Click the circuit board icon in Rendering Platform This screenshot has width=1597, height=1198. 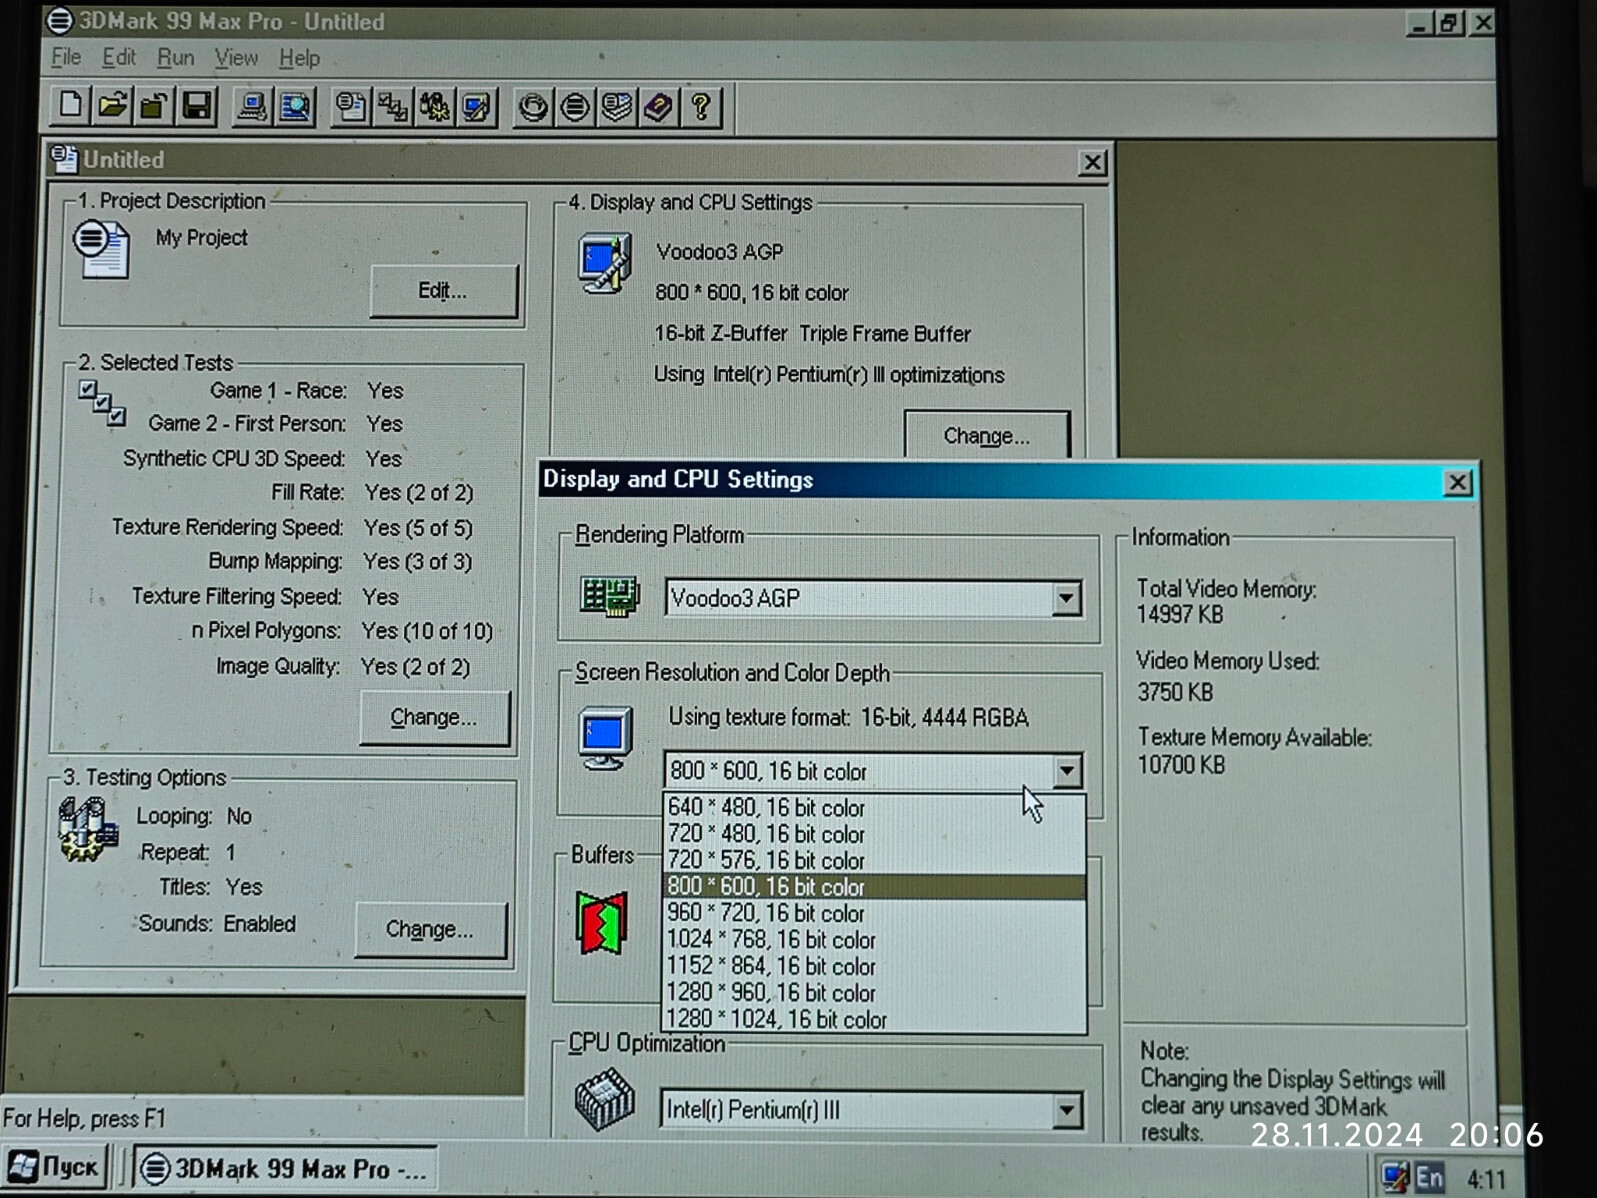609,597
